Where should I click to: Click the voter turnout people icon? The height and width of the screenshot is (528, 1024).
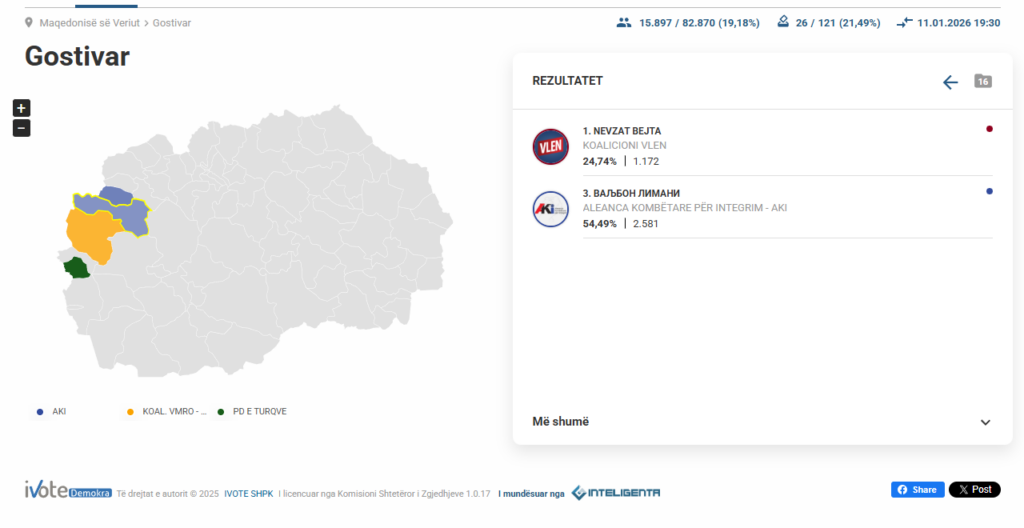[x=624, y=22]
